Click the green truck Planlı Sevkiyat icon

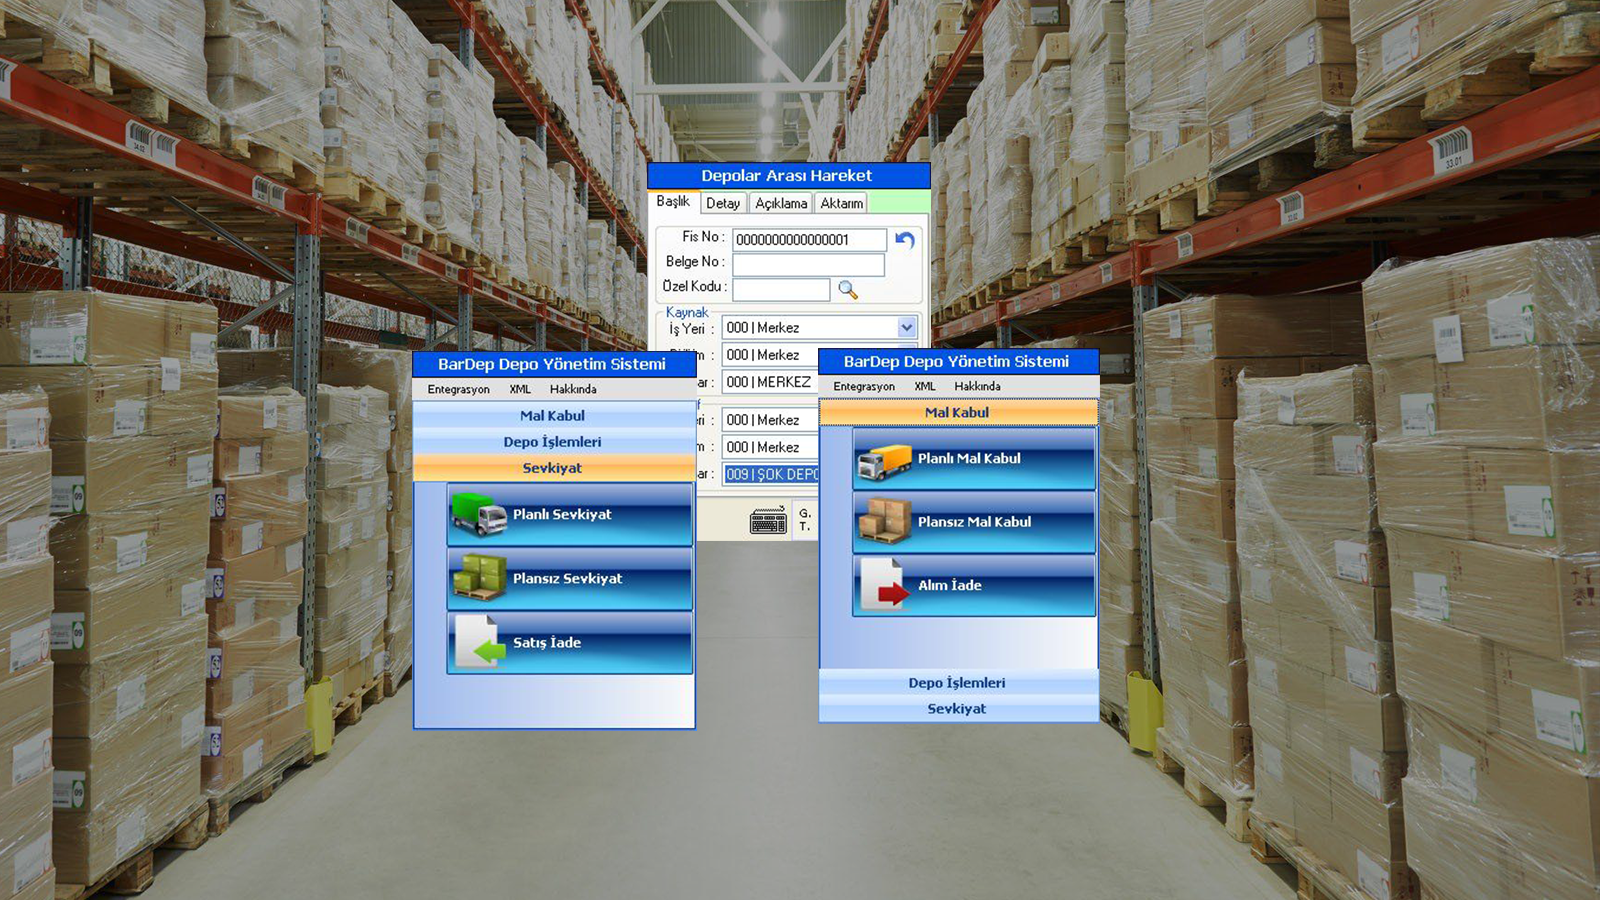point(479,515)
